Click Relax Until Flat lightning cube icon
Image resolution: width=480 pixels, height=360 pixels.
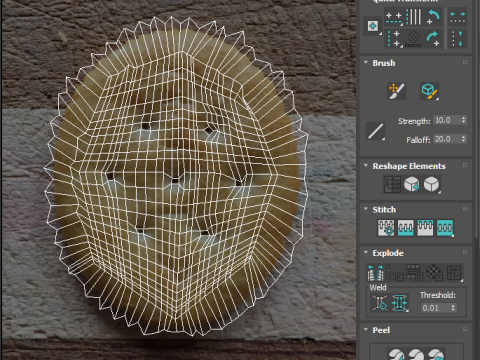click(x=412, y=184)
